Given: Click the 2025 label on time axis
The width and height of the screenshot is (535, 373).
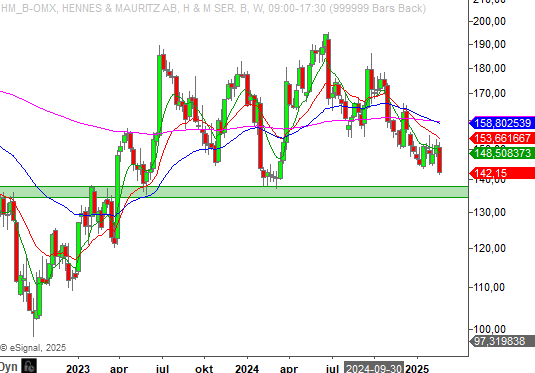Looking at the screenshot, I should point(417,369).
